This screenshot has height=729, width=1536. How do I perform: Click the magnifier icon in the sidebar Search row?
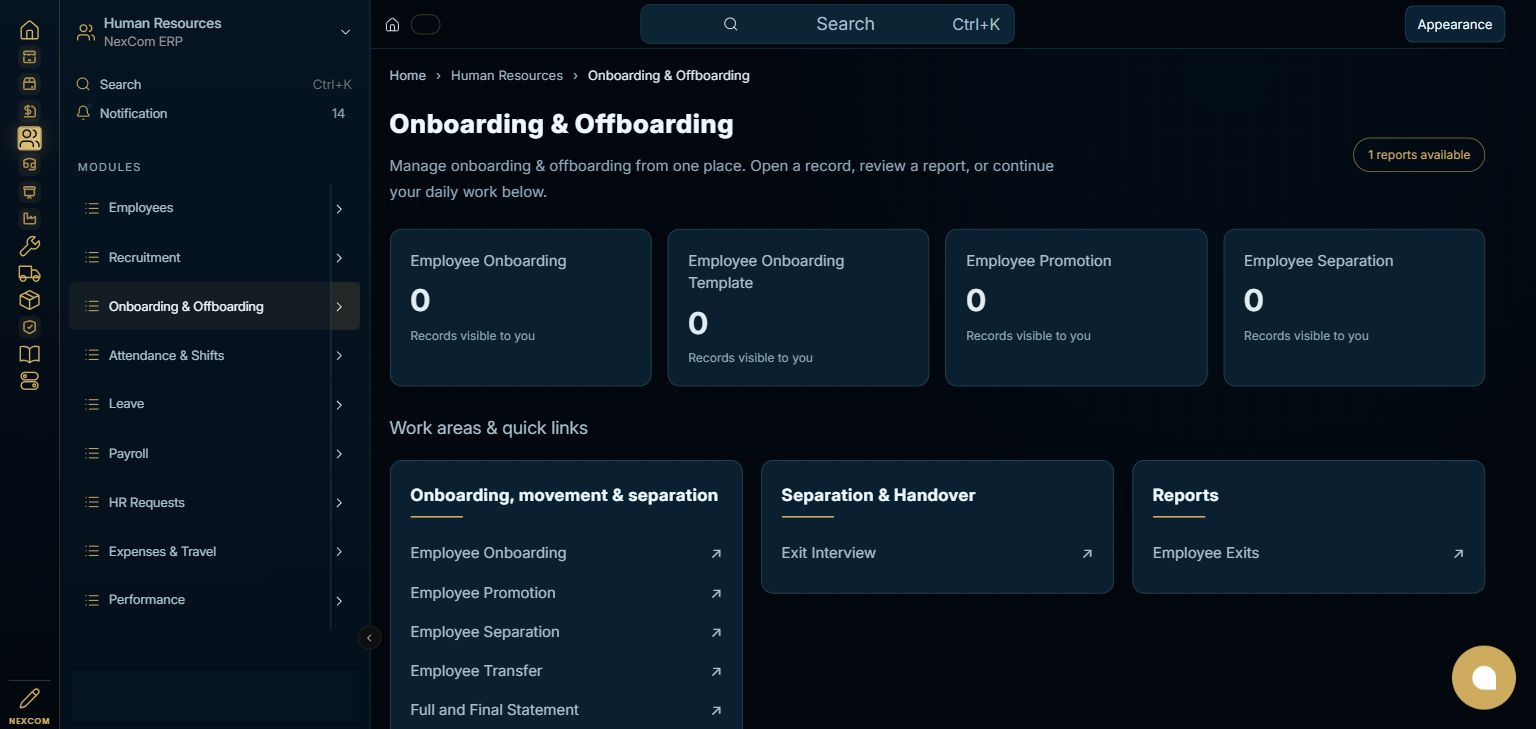pos(84,84)
